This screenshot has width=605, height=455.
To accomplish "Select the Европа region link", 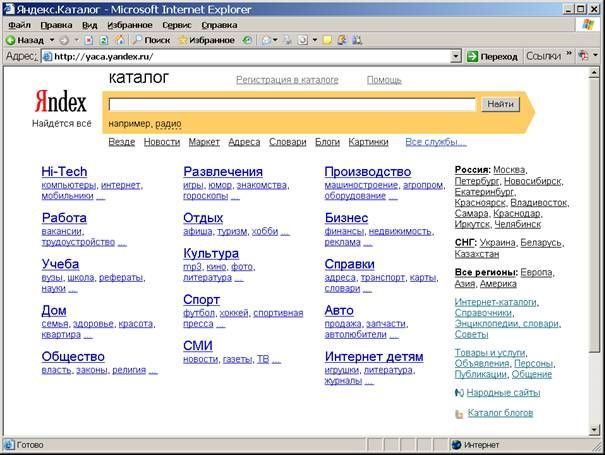I will point(536,272).
